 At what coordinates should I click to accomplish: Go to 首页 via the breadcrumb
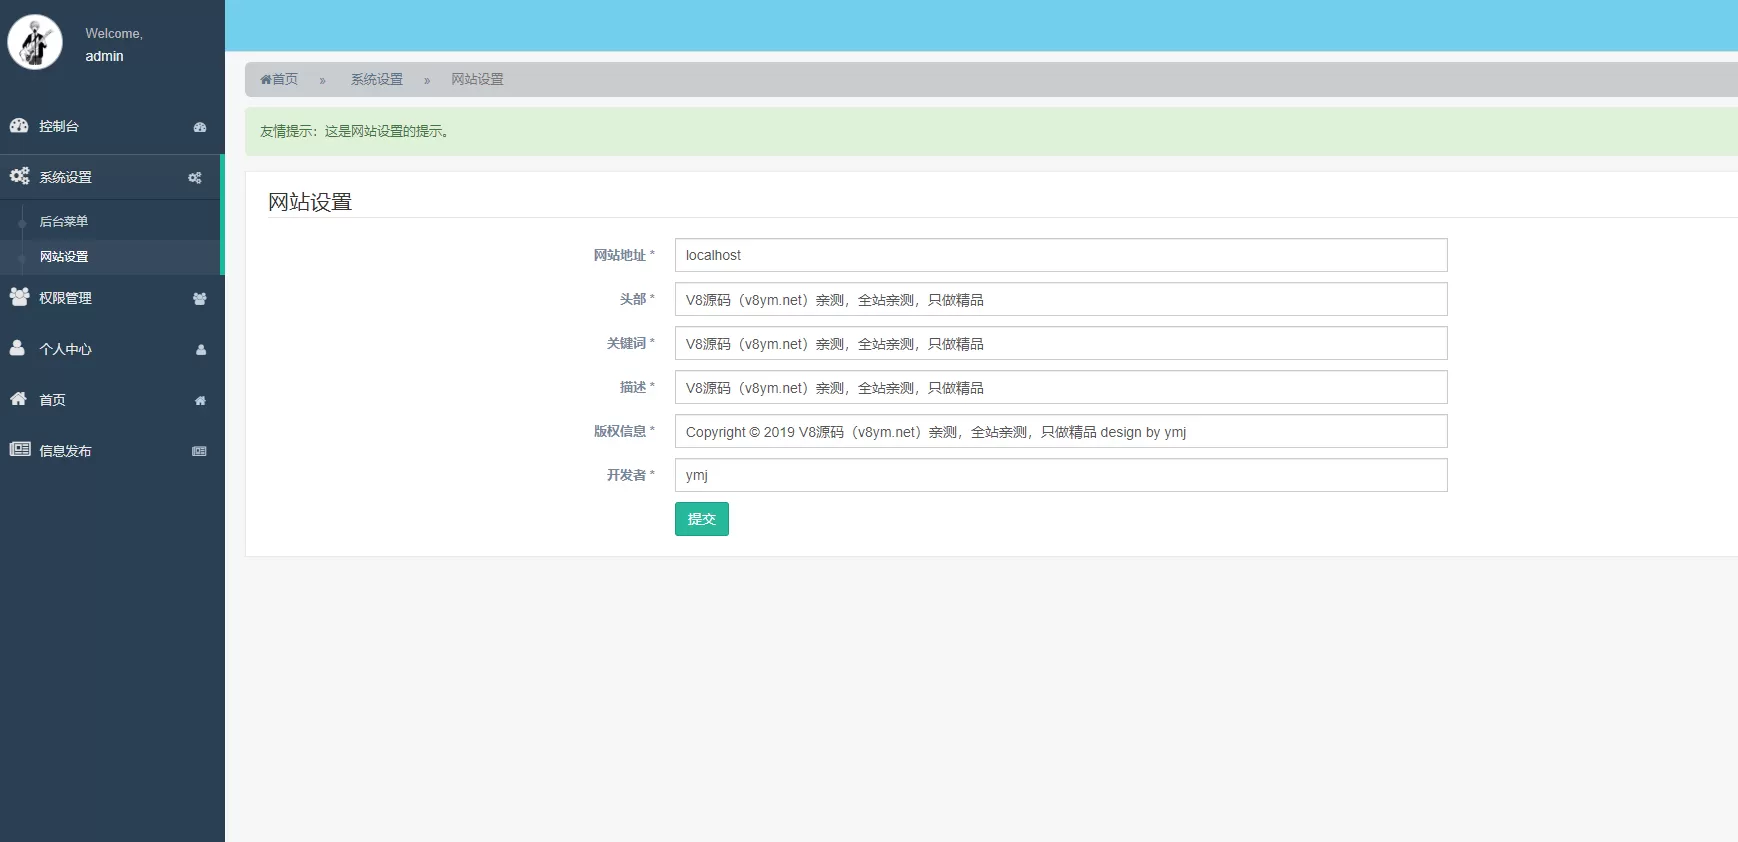(280, 79)
